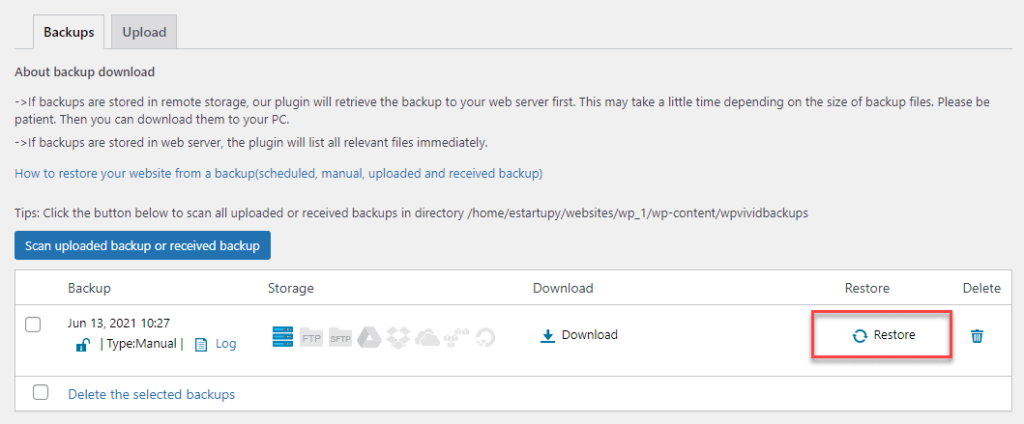1024x424 pixels.
Task: Click Delete the selected backups link
Action: tap(151, 394)
